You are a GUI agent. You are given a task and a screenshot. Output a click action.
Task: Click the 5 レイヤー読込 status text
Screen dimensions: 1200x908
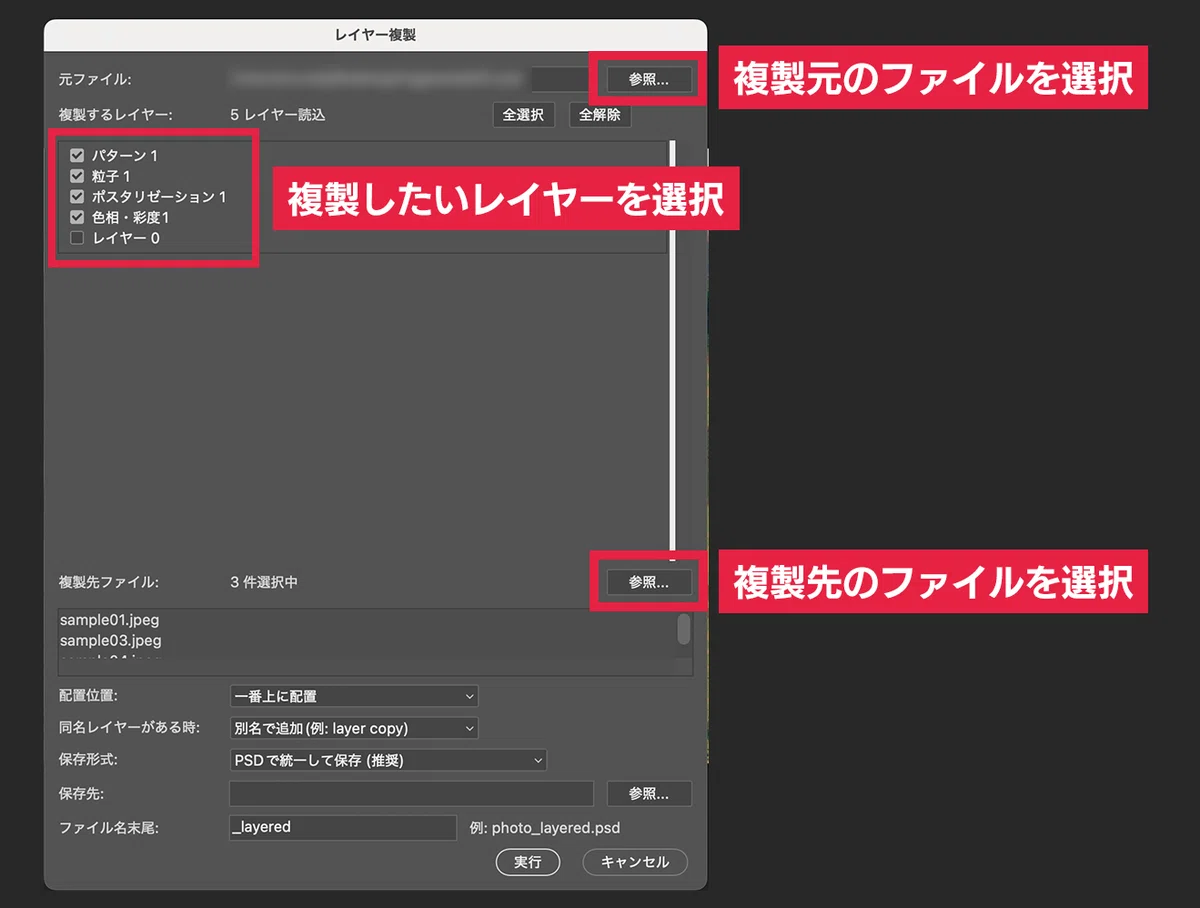pyautogui.click(x=278, y=115)
